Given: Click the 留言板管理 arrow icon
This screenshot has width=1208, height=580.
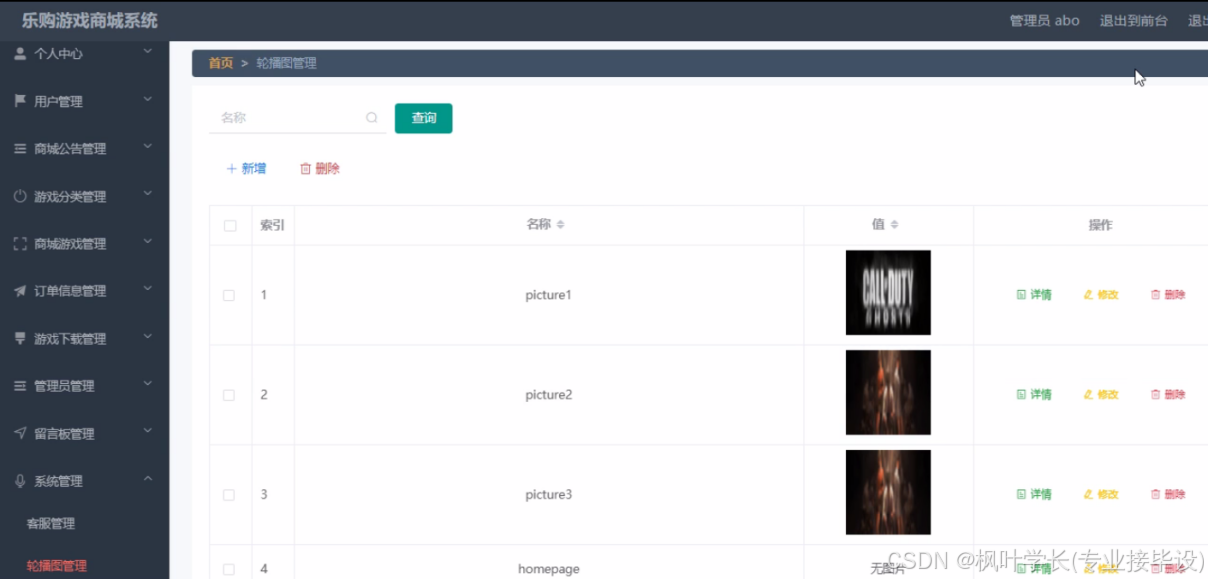Looking at the screenshot, I should point(20,433).
